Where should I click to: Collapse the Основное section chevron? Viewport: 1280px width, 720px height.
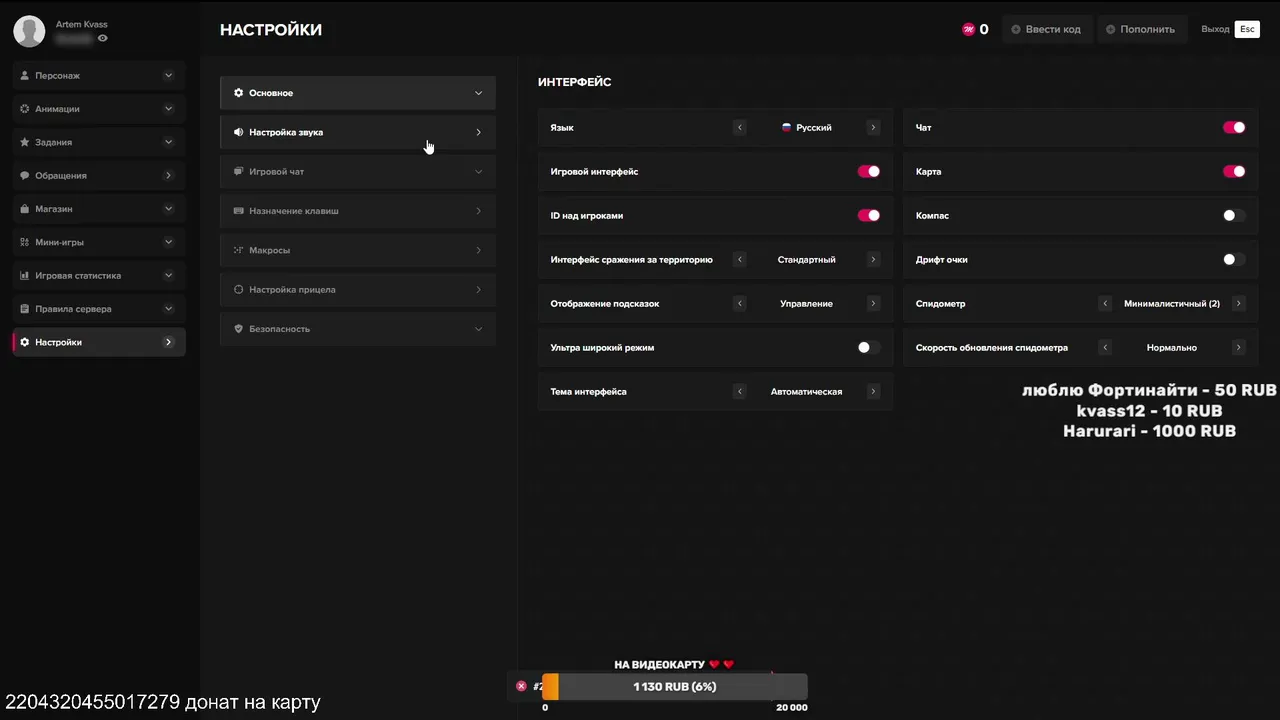(x=478, y=93)
